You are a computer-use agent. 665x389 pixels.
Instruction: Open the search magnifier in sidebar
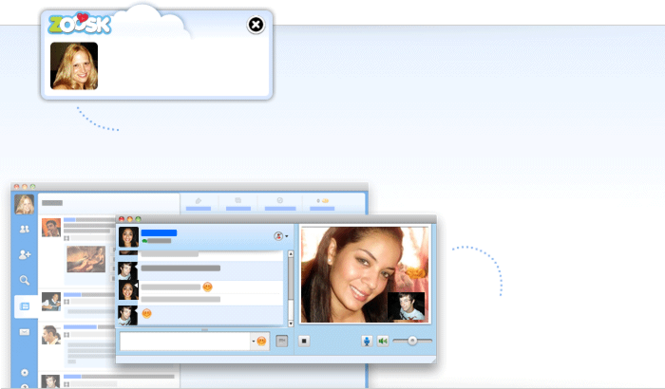[x=25, y=280]
